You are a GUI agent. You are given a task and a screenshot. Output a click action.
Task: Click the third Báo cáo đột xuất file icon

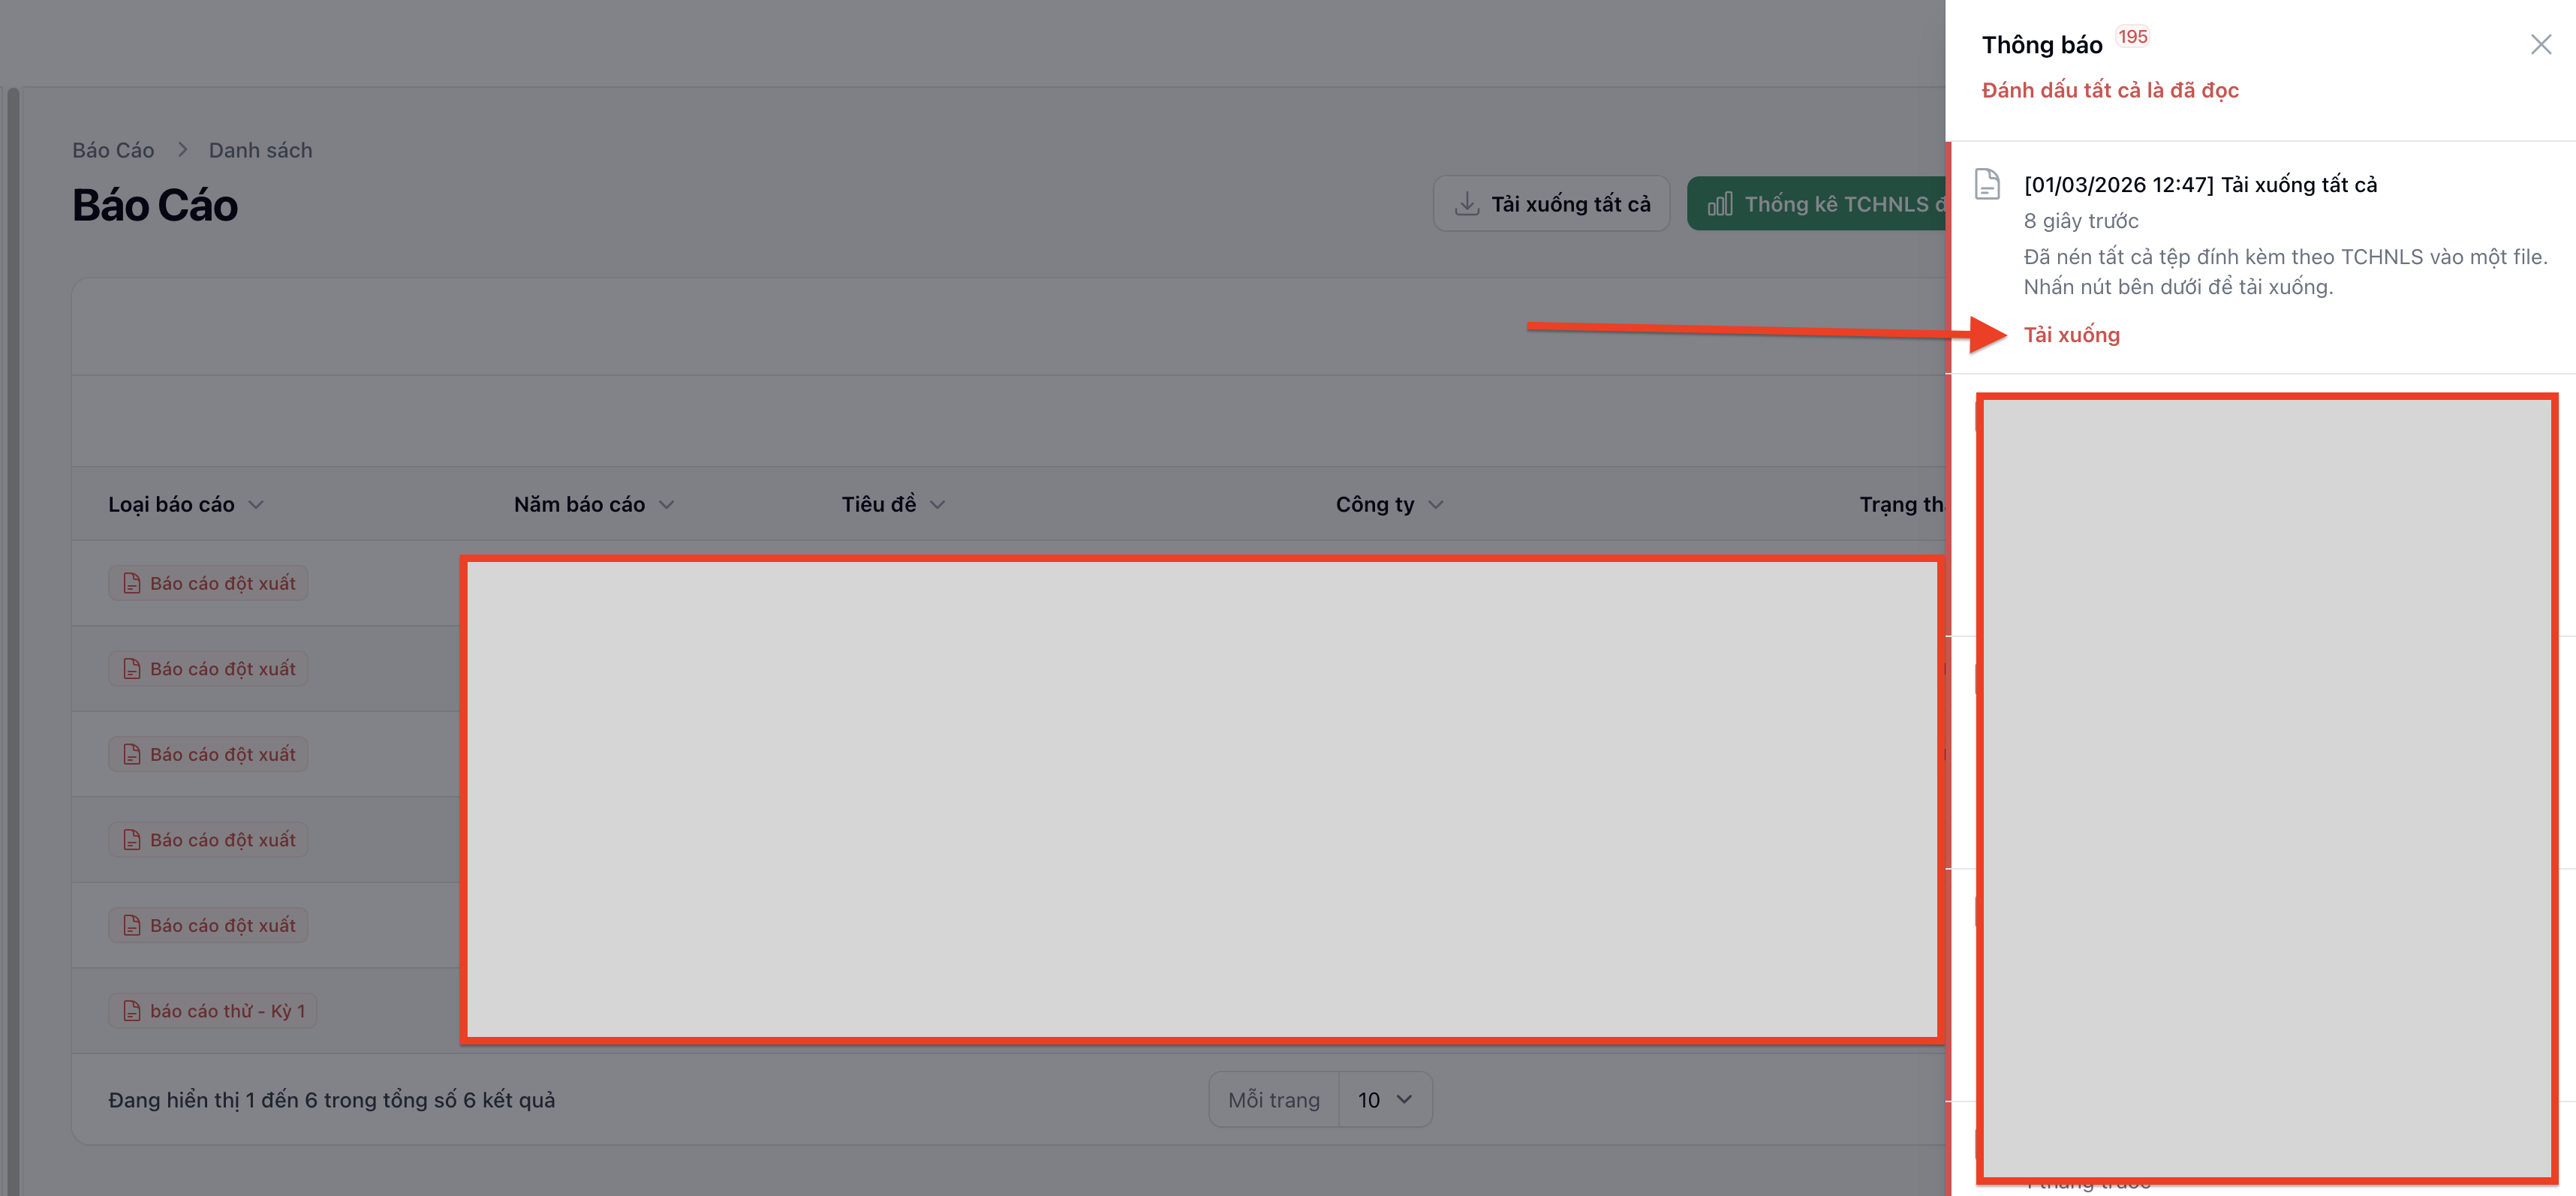(131, 754)
